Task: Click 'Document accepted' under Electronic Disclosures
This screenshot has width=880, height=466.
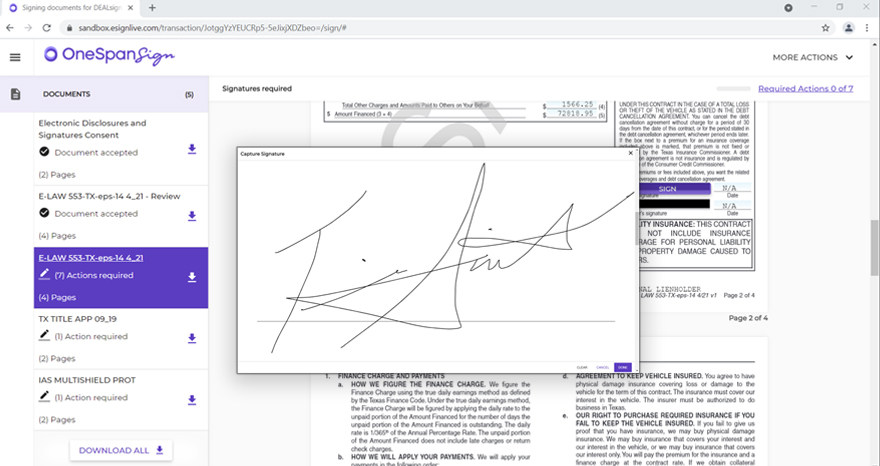Action: tap(96, 153)
